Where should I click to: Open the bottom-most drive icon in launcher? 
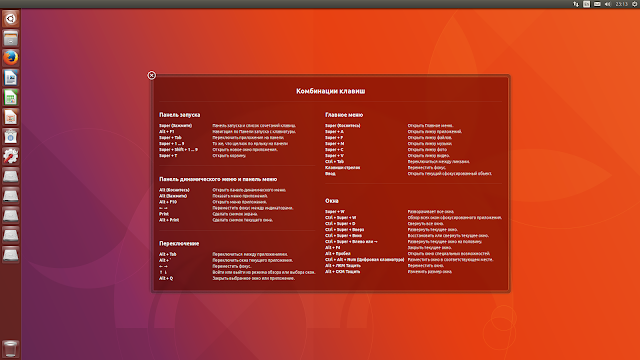click(11, 255)
